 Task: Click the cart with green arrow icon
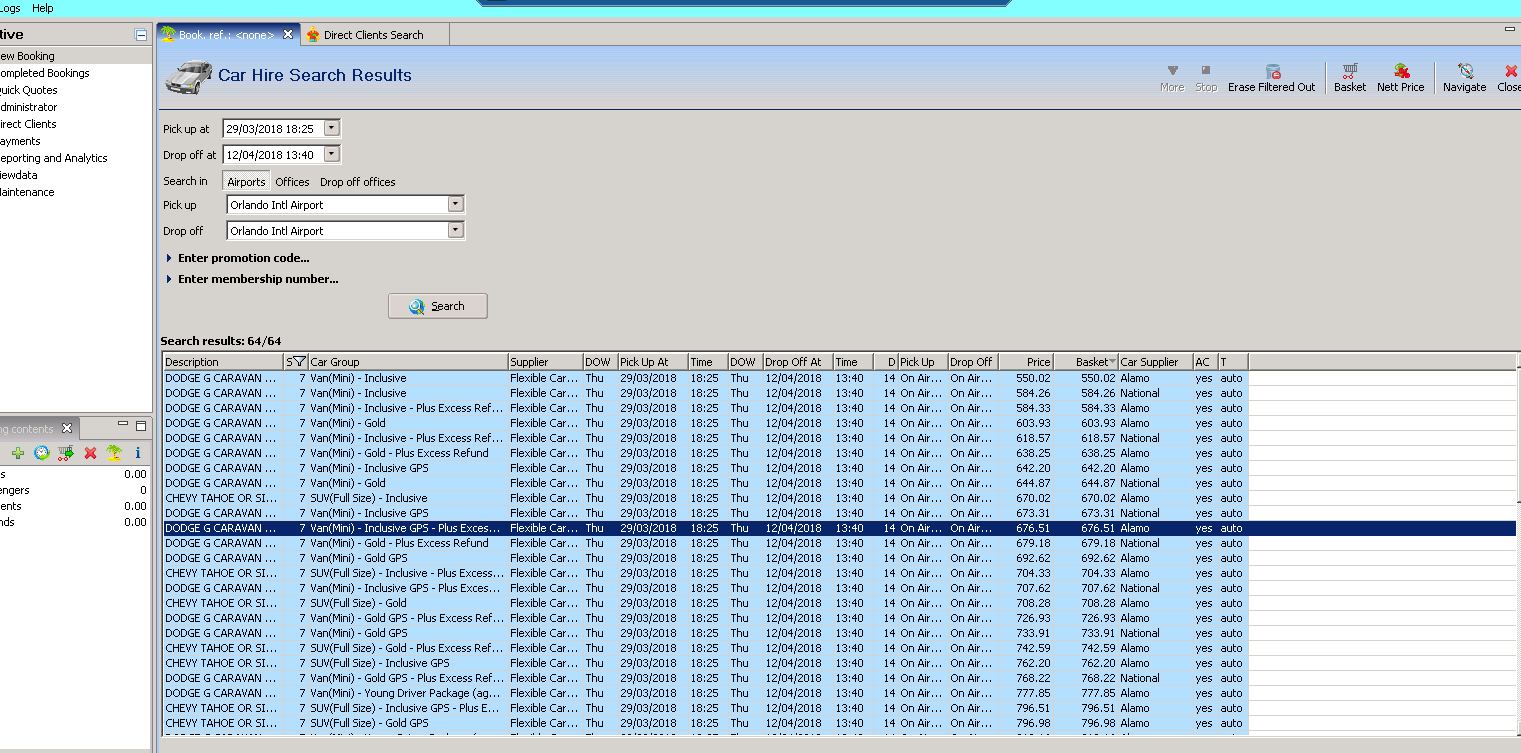click(66, 453)
